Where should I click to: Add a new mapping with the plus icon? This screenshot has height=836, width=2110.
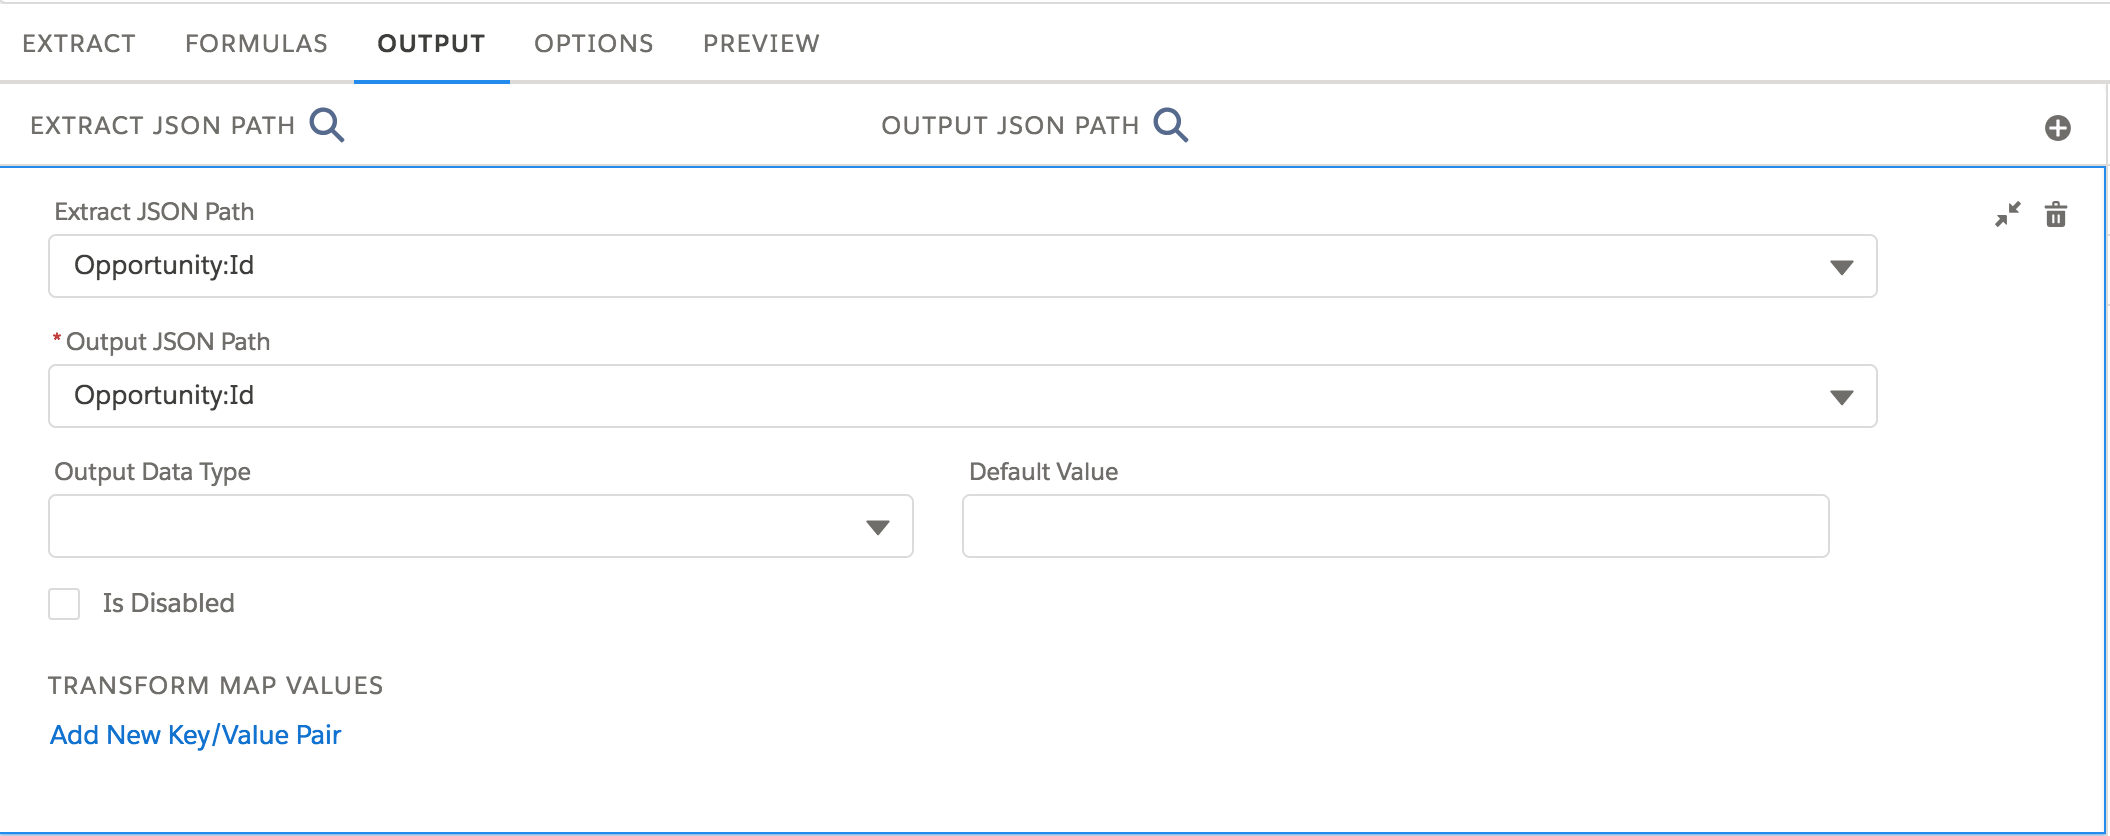pyautogui.click(x=2057, y=128)
